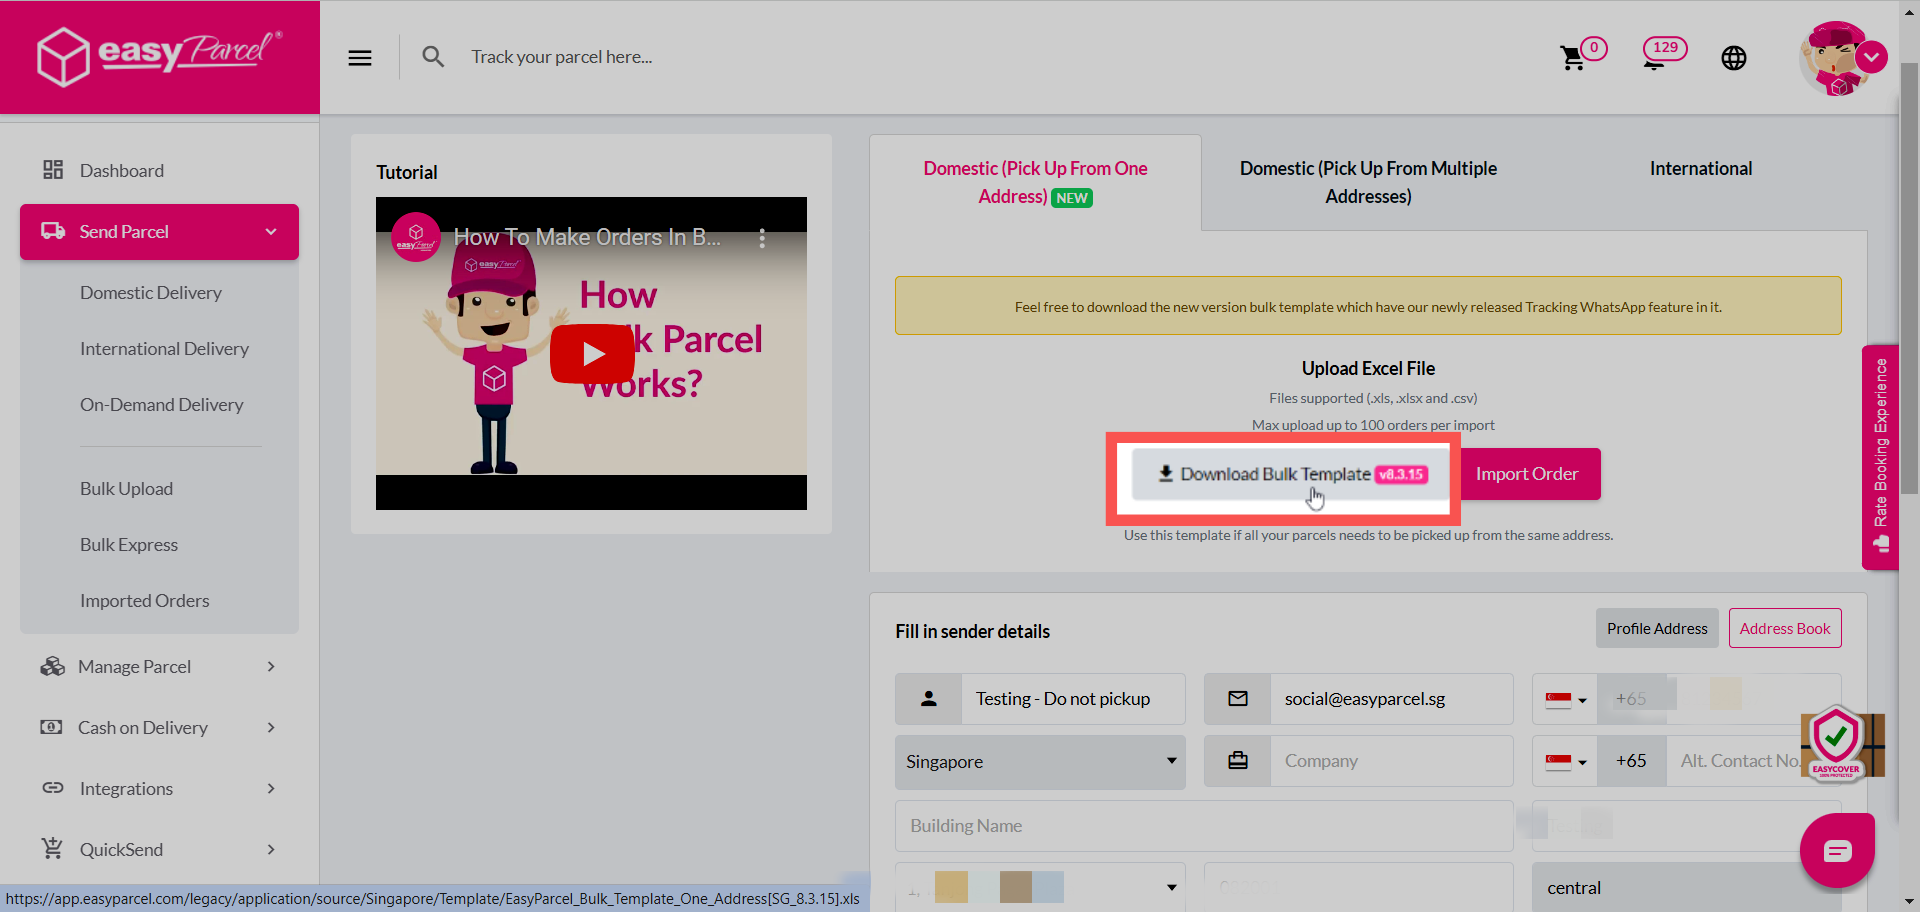
Task: Click the easyParcel logo
Action: pos(160,56)
